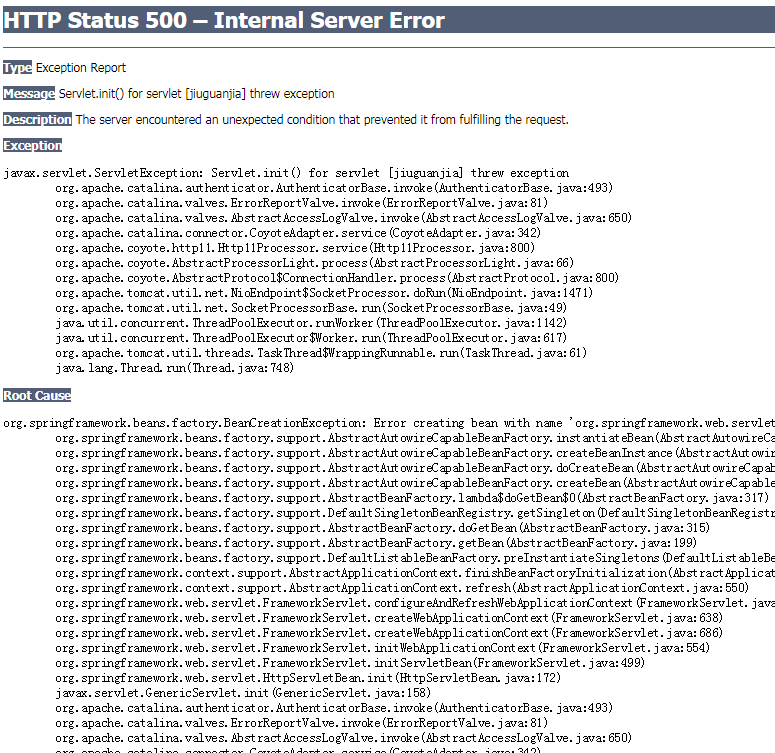
Task: Click the AbstractBeanFactory.java:315 doGetBean line
Action: tap(383, 528)
